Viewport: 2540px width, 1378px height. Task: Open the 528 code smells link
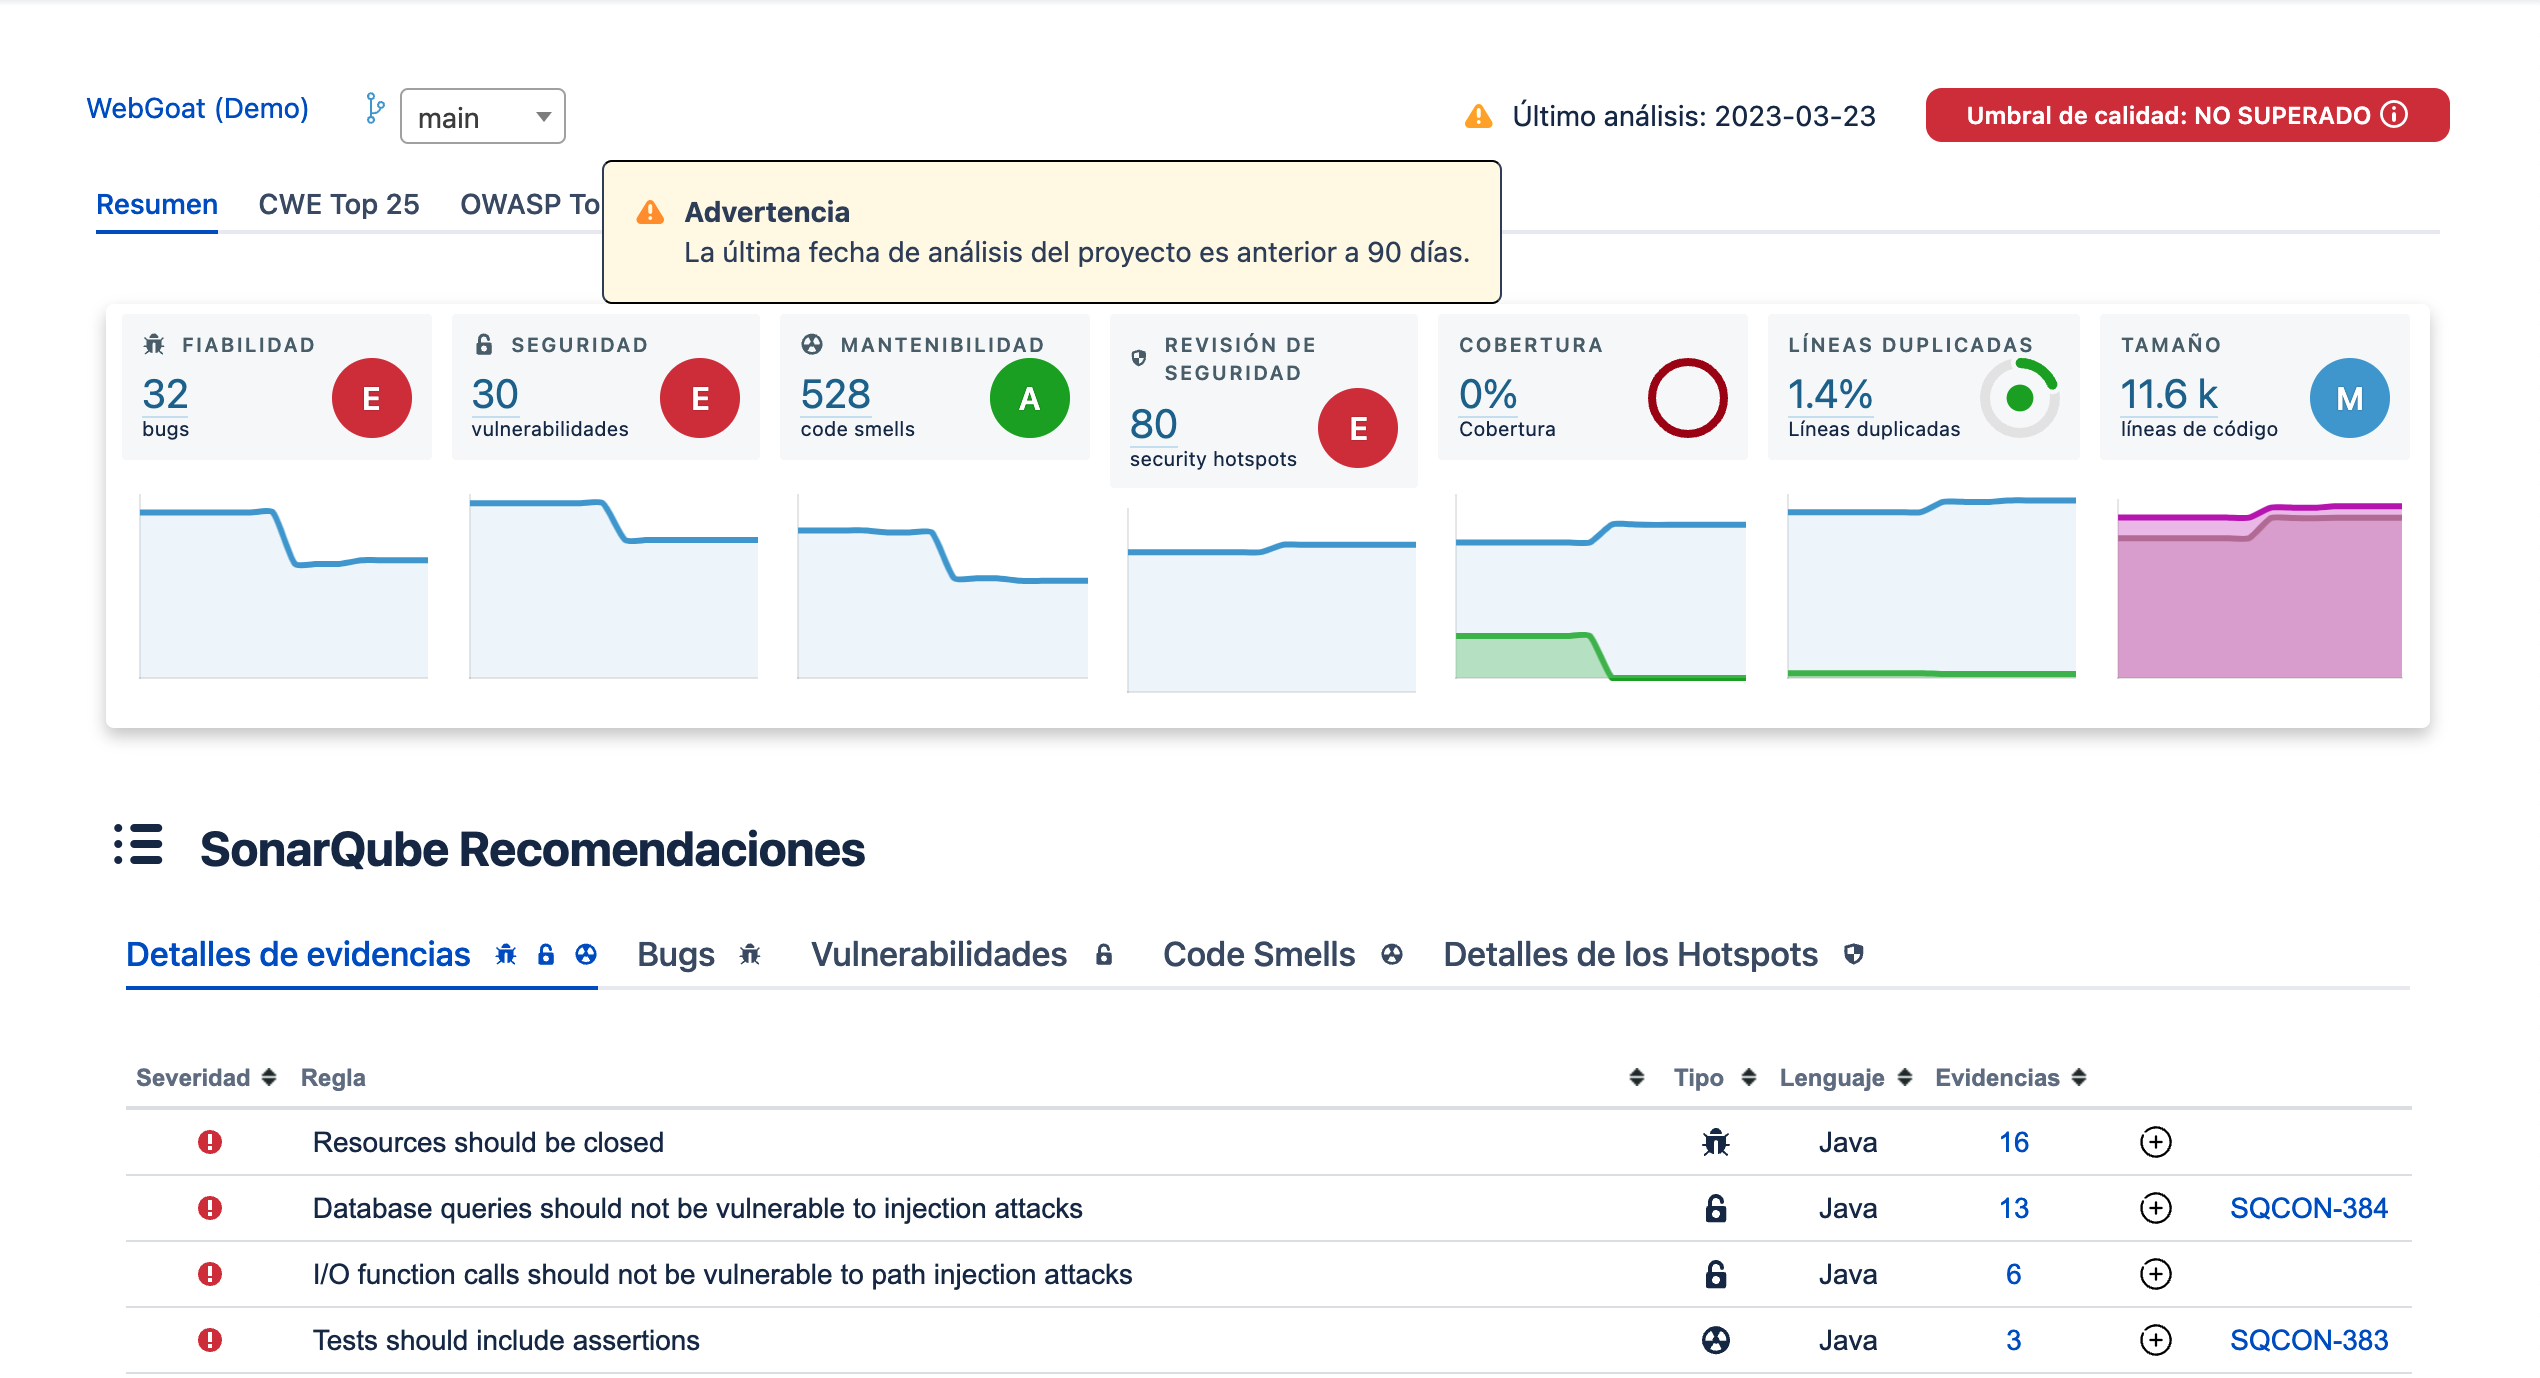(x=836, y=394)
